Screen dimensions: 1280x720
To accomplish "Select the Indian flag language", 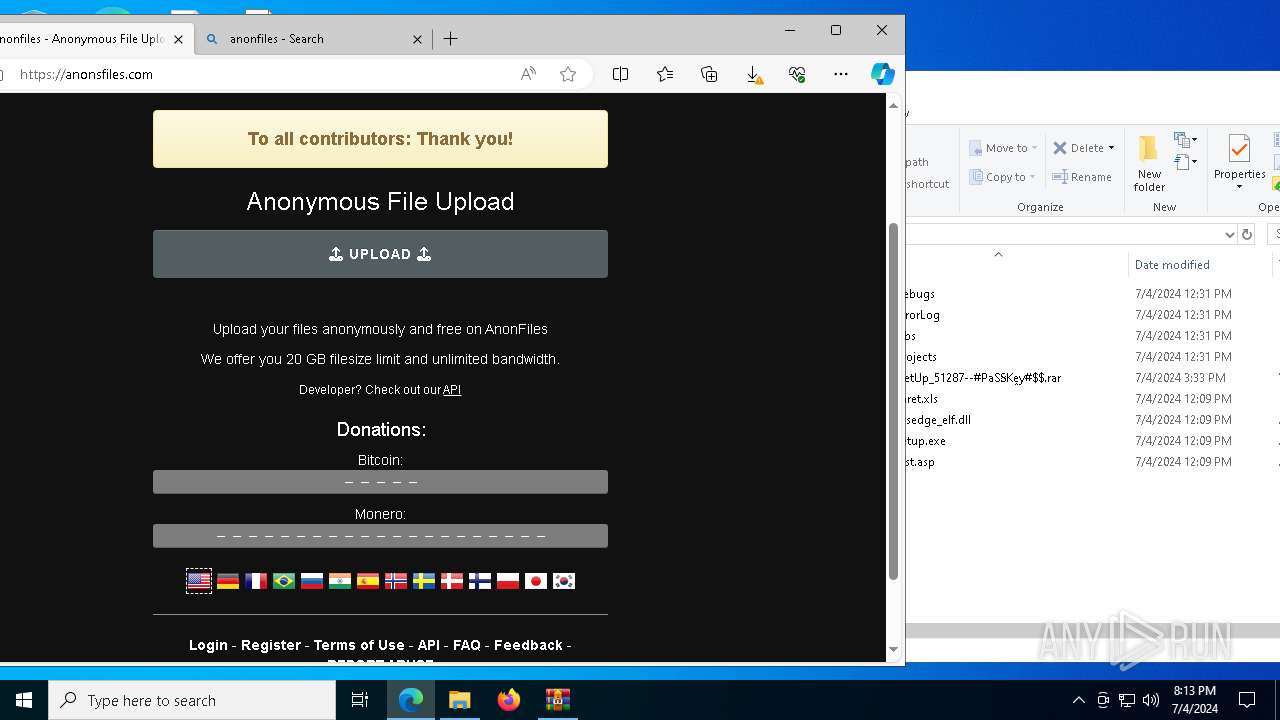I will tap(340, 581).
